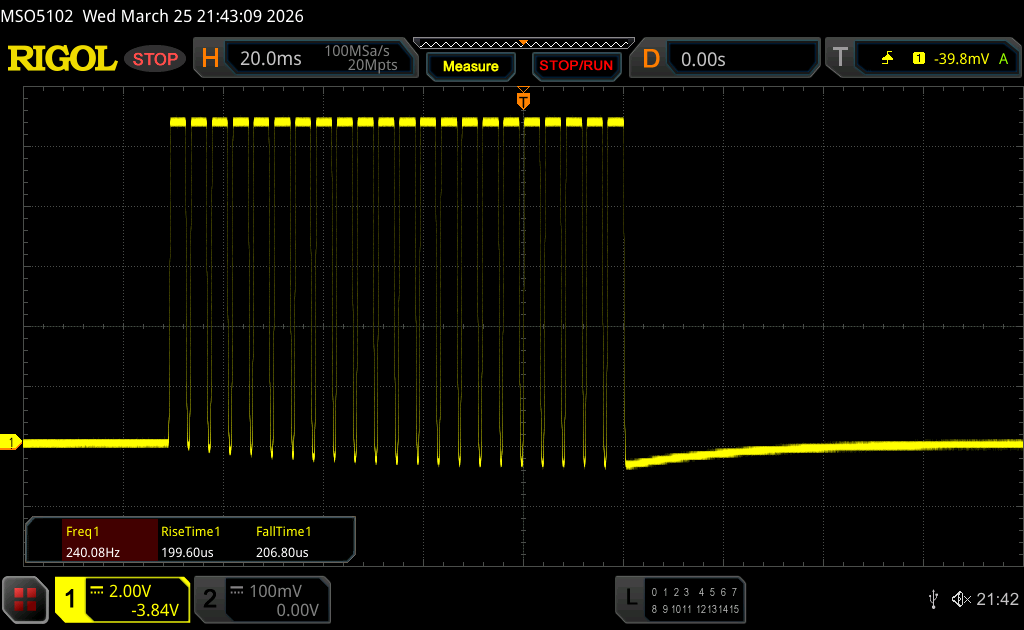The width and height of the screenshot is (1024, 630).
Task: Toggle acquisition with the STOP/RUN button
Action: point(575,66)
